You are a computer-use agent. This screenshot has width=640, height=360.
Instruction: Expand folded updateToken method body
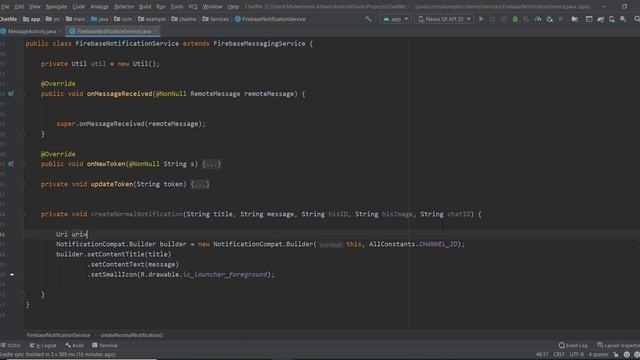[x=200, y=184]
